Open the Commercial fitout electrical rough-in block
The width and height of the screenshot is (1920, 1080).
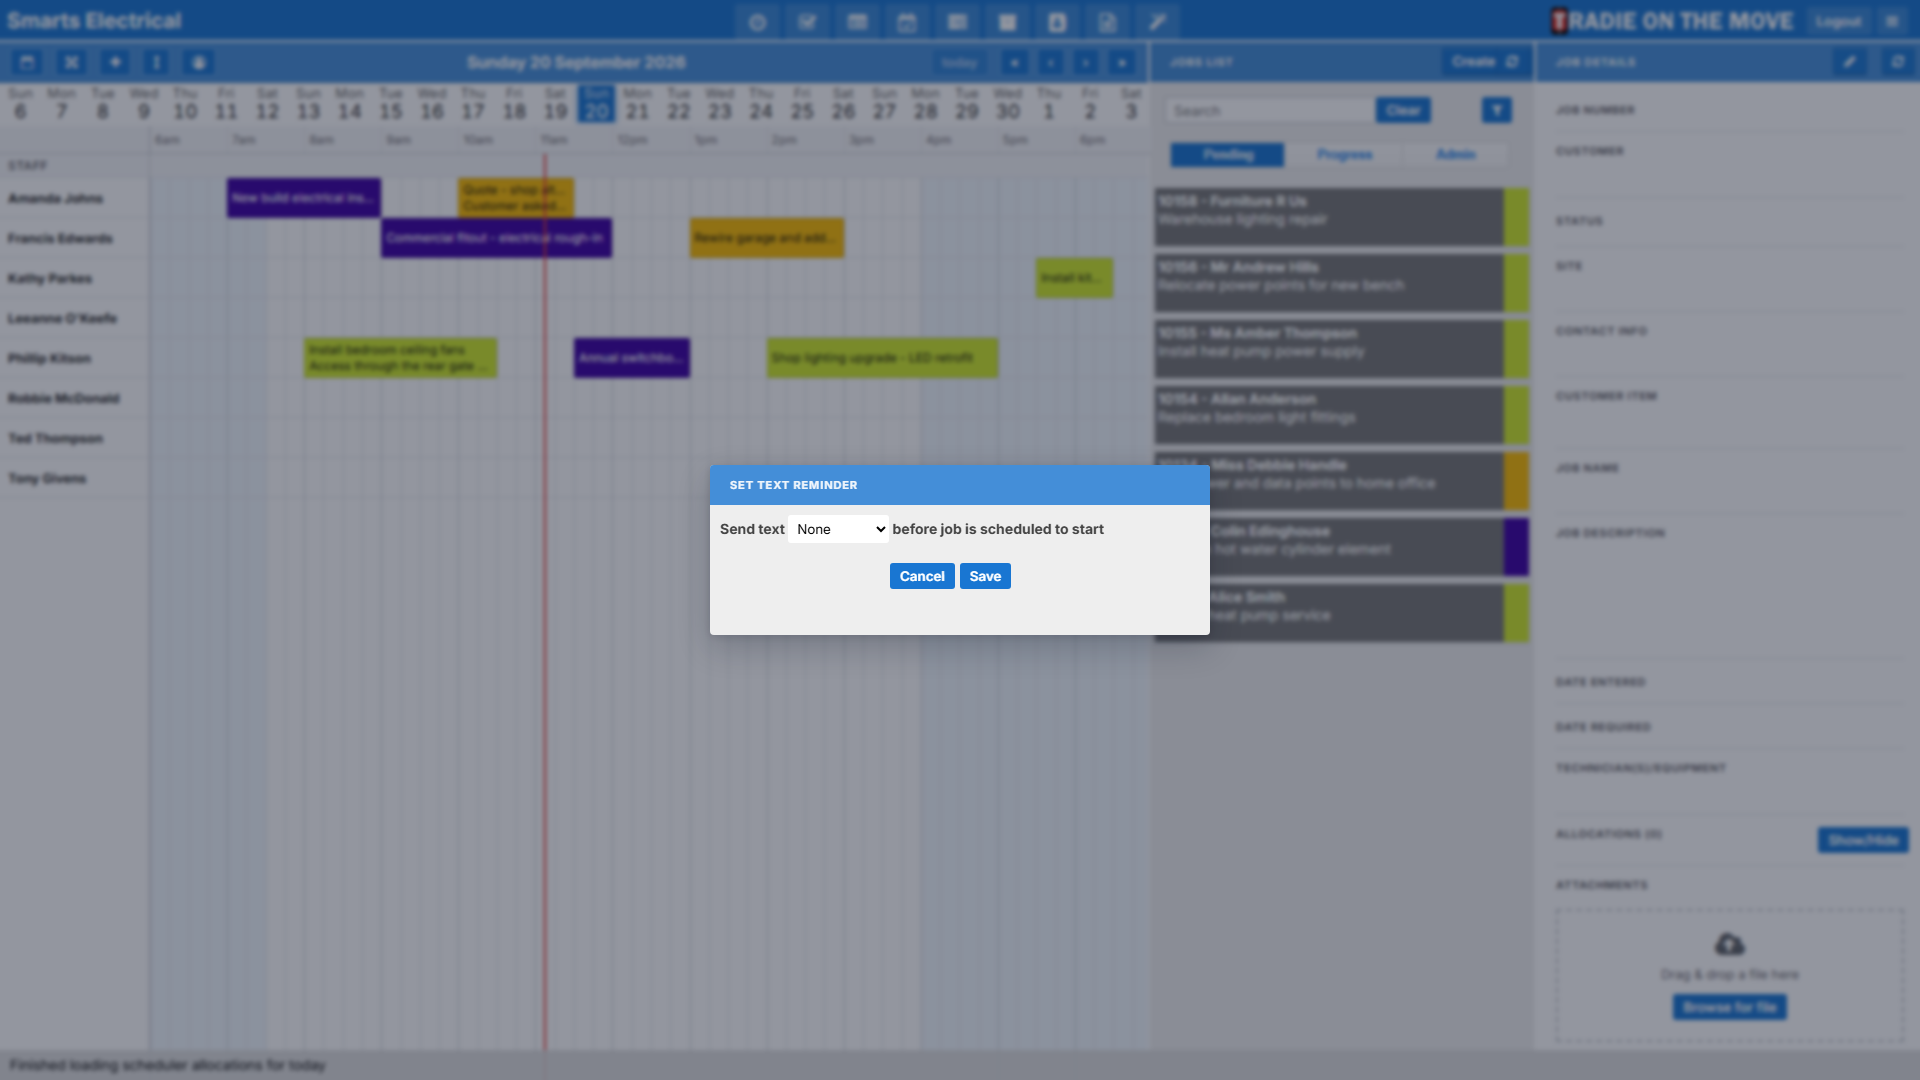496,238
